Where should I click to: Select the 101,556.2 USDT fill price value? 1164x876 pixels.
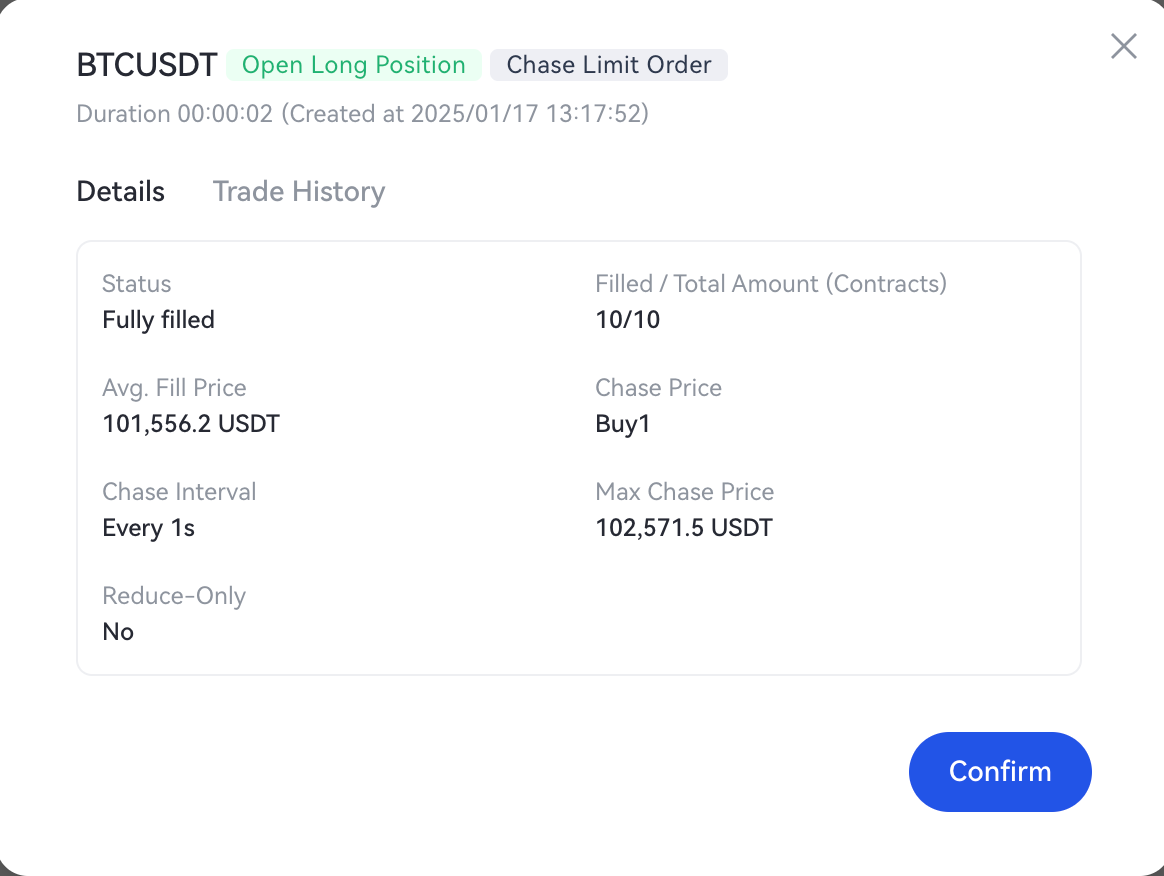[191, 424]
